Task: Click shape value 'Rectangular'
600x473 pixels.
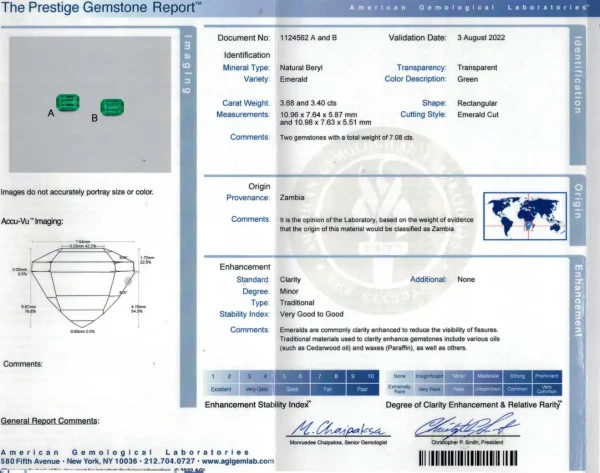Action: click(x=477, y=103)
